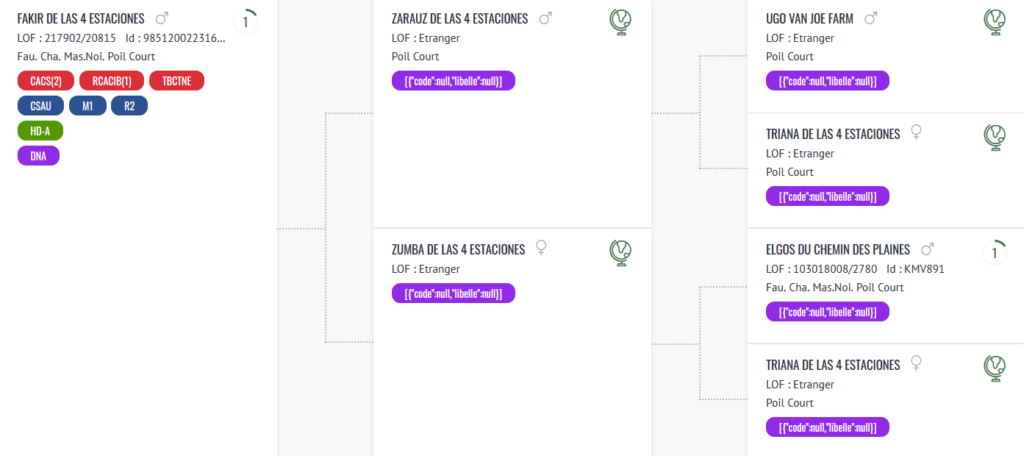Click the female symbol next to Zumba de las 4 Estaciones
Image resolution: width=1024 pixels, height=456 pixels.
pyautogui.click(x=541, y=248)
